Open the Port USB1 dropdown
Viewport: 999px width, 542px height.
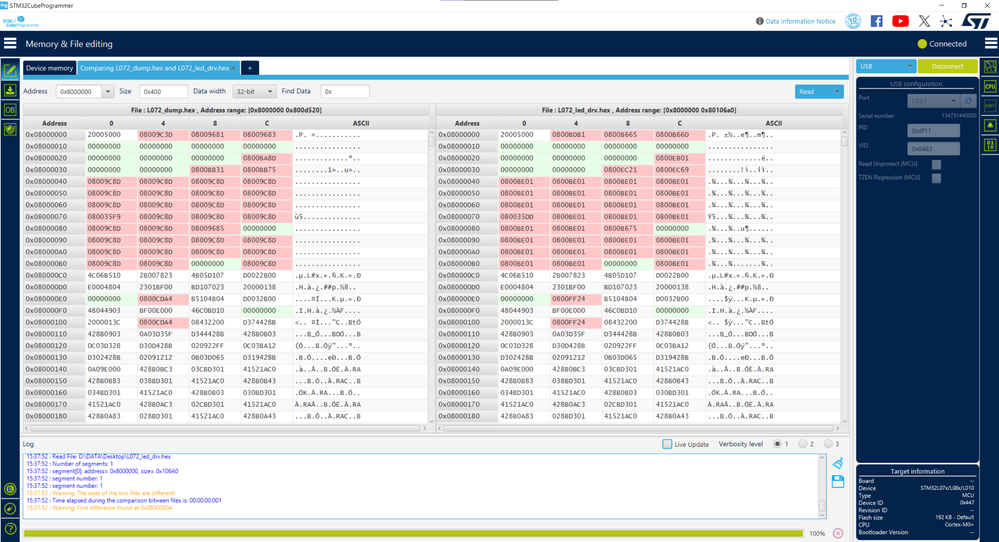click(x=933, y=101)
